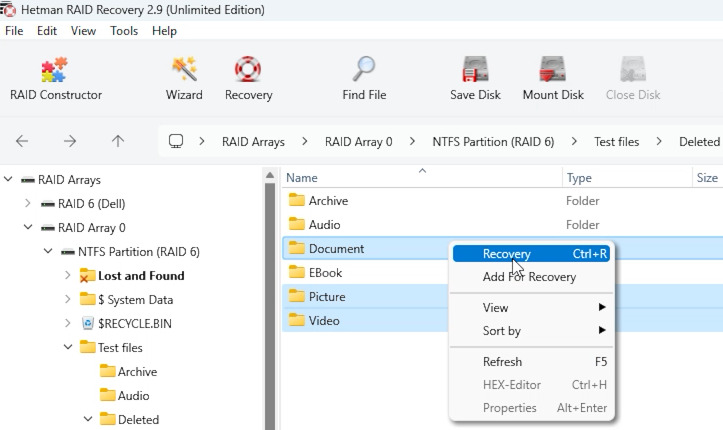Choose Recovery in the context menu
723x430 pixels.
(531, 253)
